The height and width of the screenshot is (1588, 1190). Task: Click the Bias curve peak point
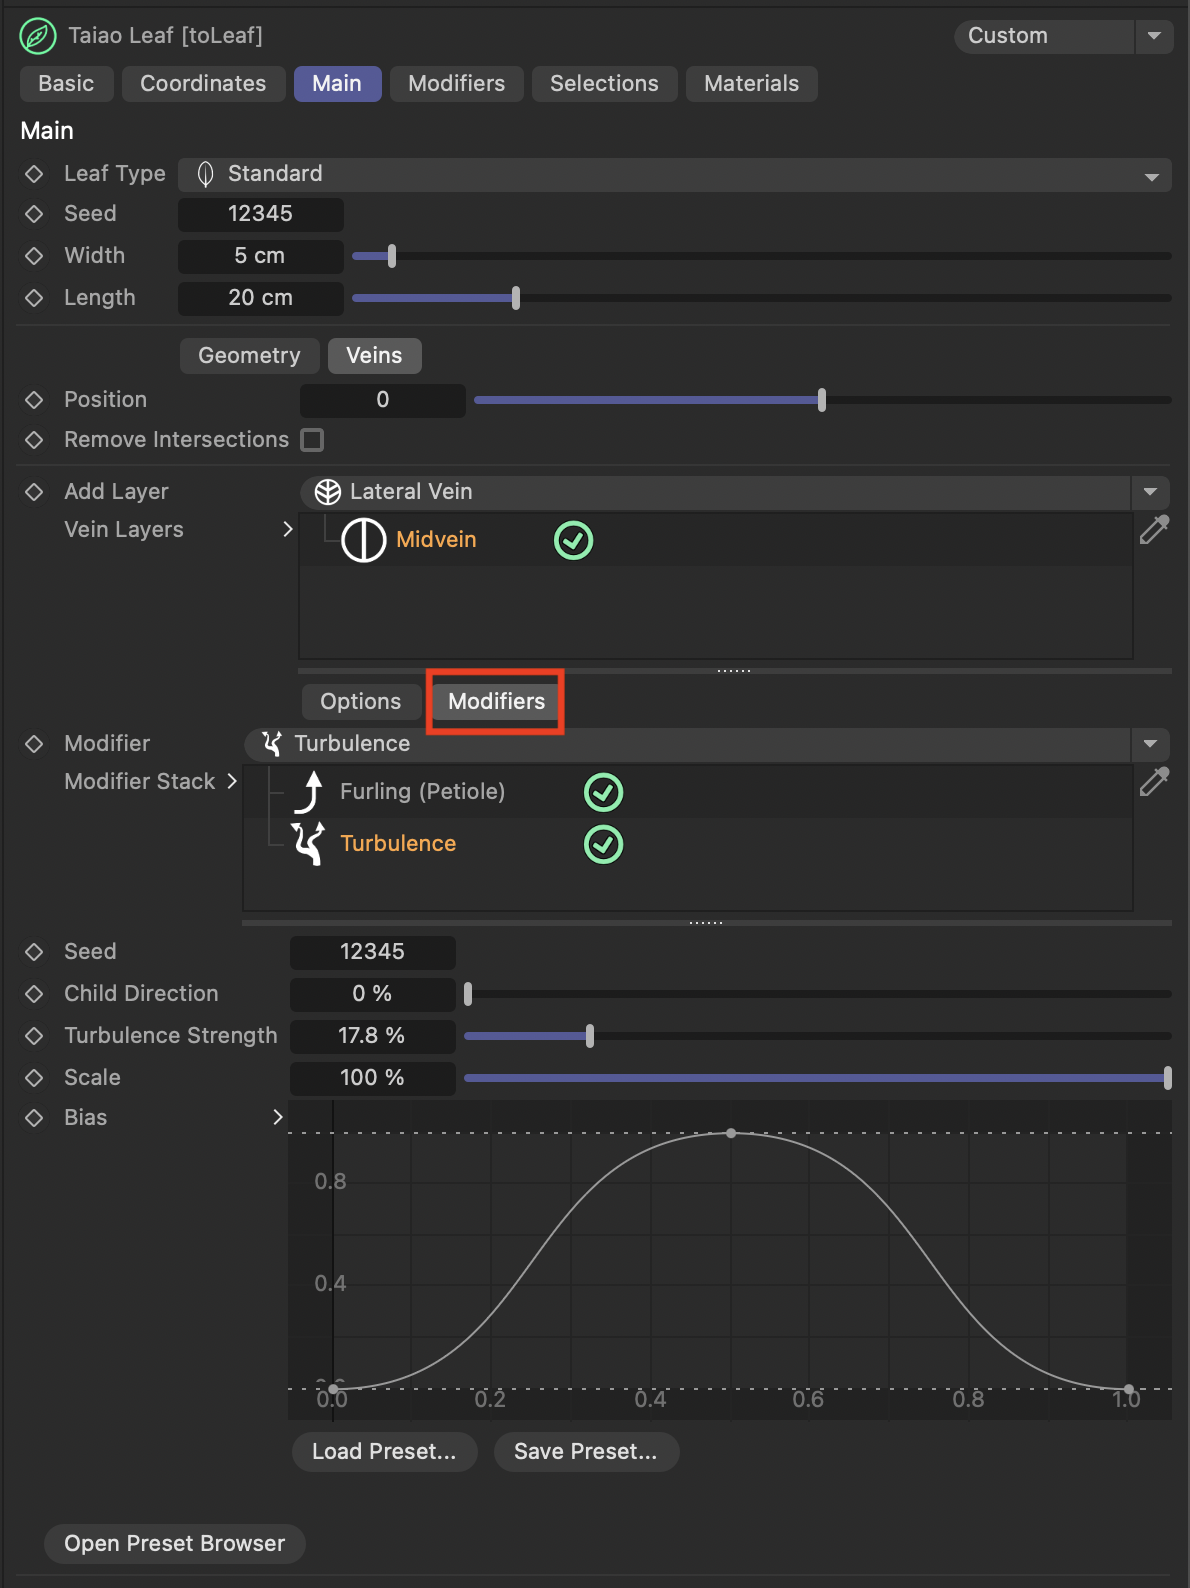[731, 1133]
